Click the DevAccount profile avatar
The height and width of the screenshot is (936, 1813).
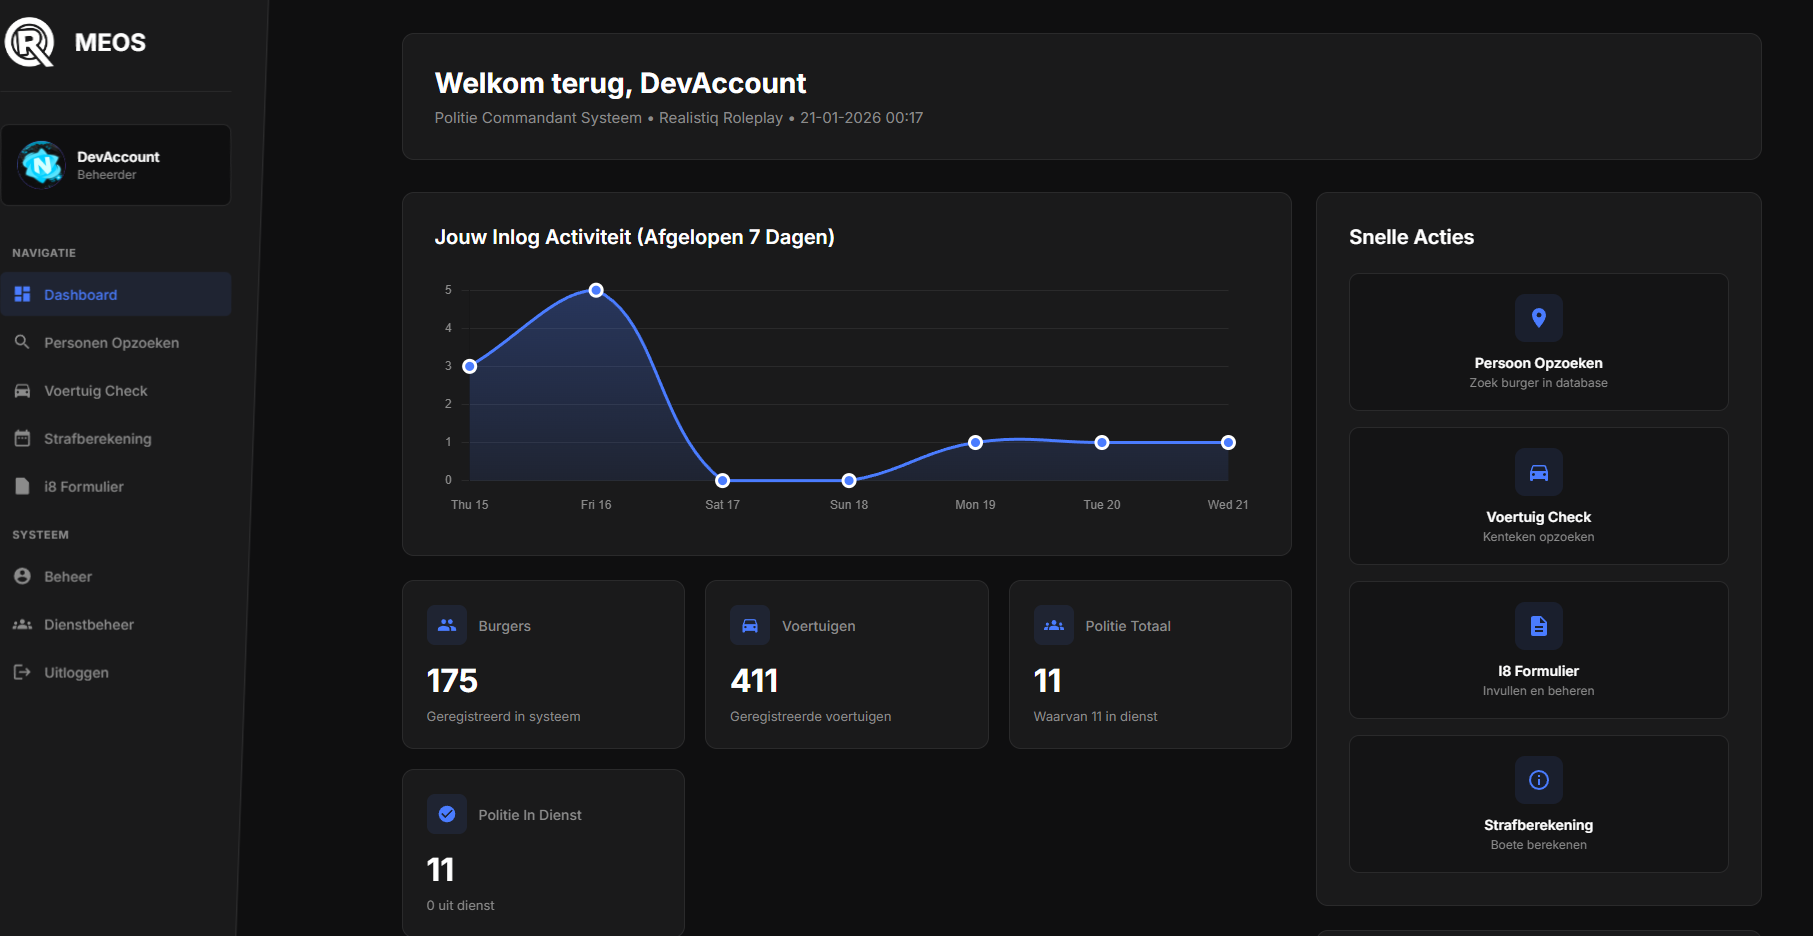coord(42,165)
